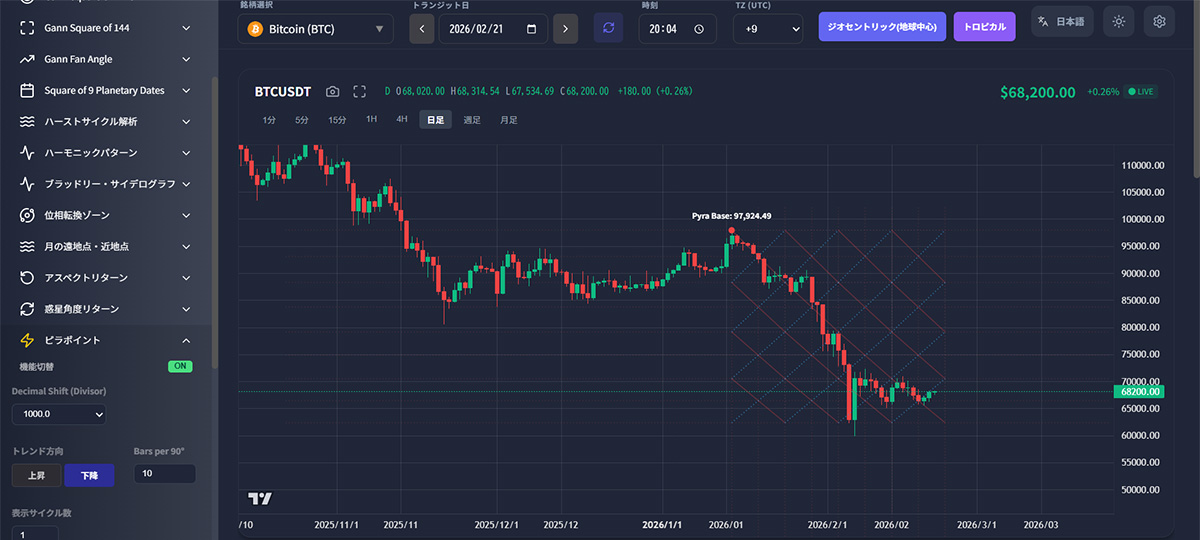Click the left sidebar scrollbar
The height and width of the screenshot is (540, 1200).
(215, 220)
